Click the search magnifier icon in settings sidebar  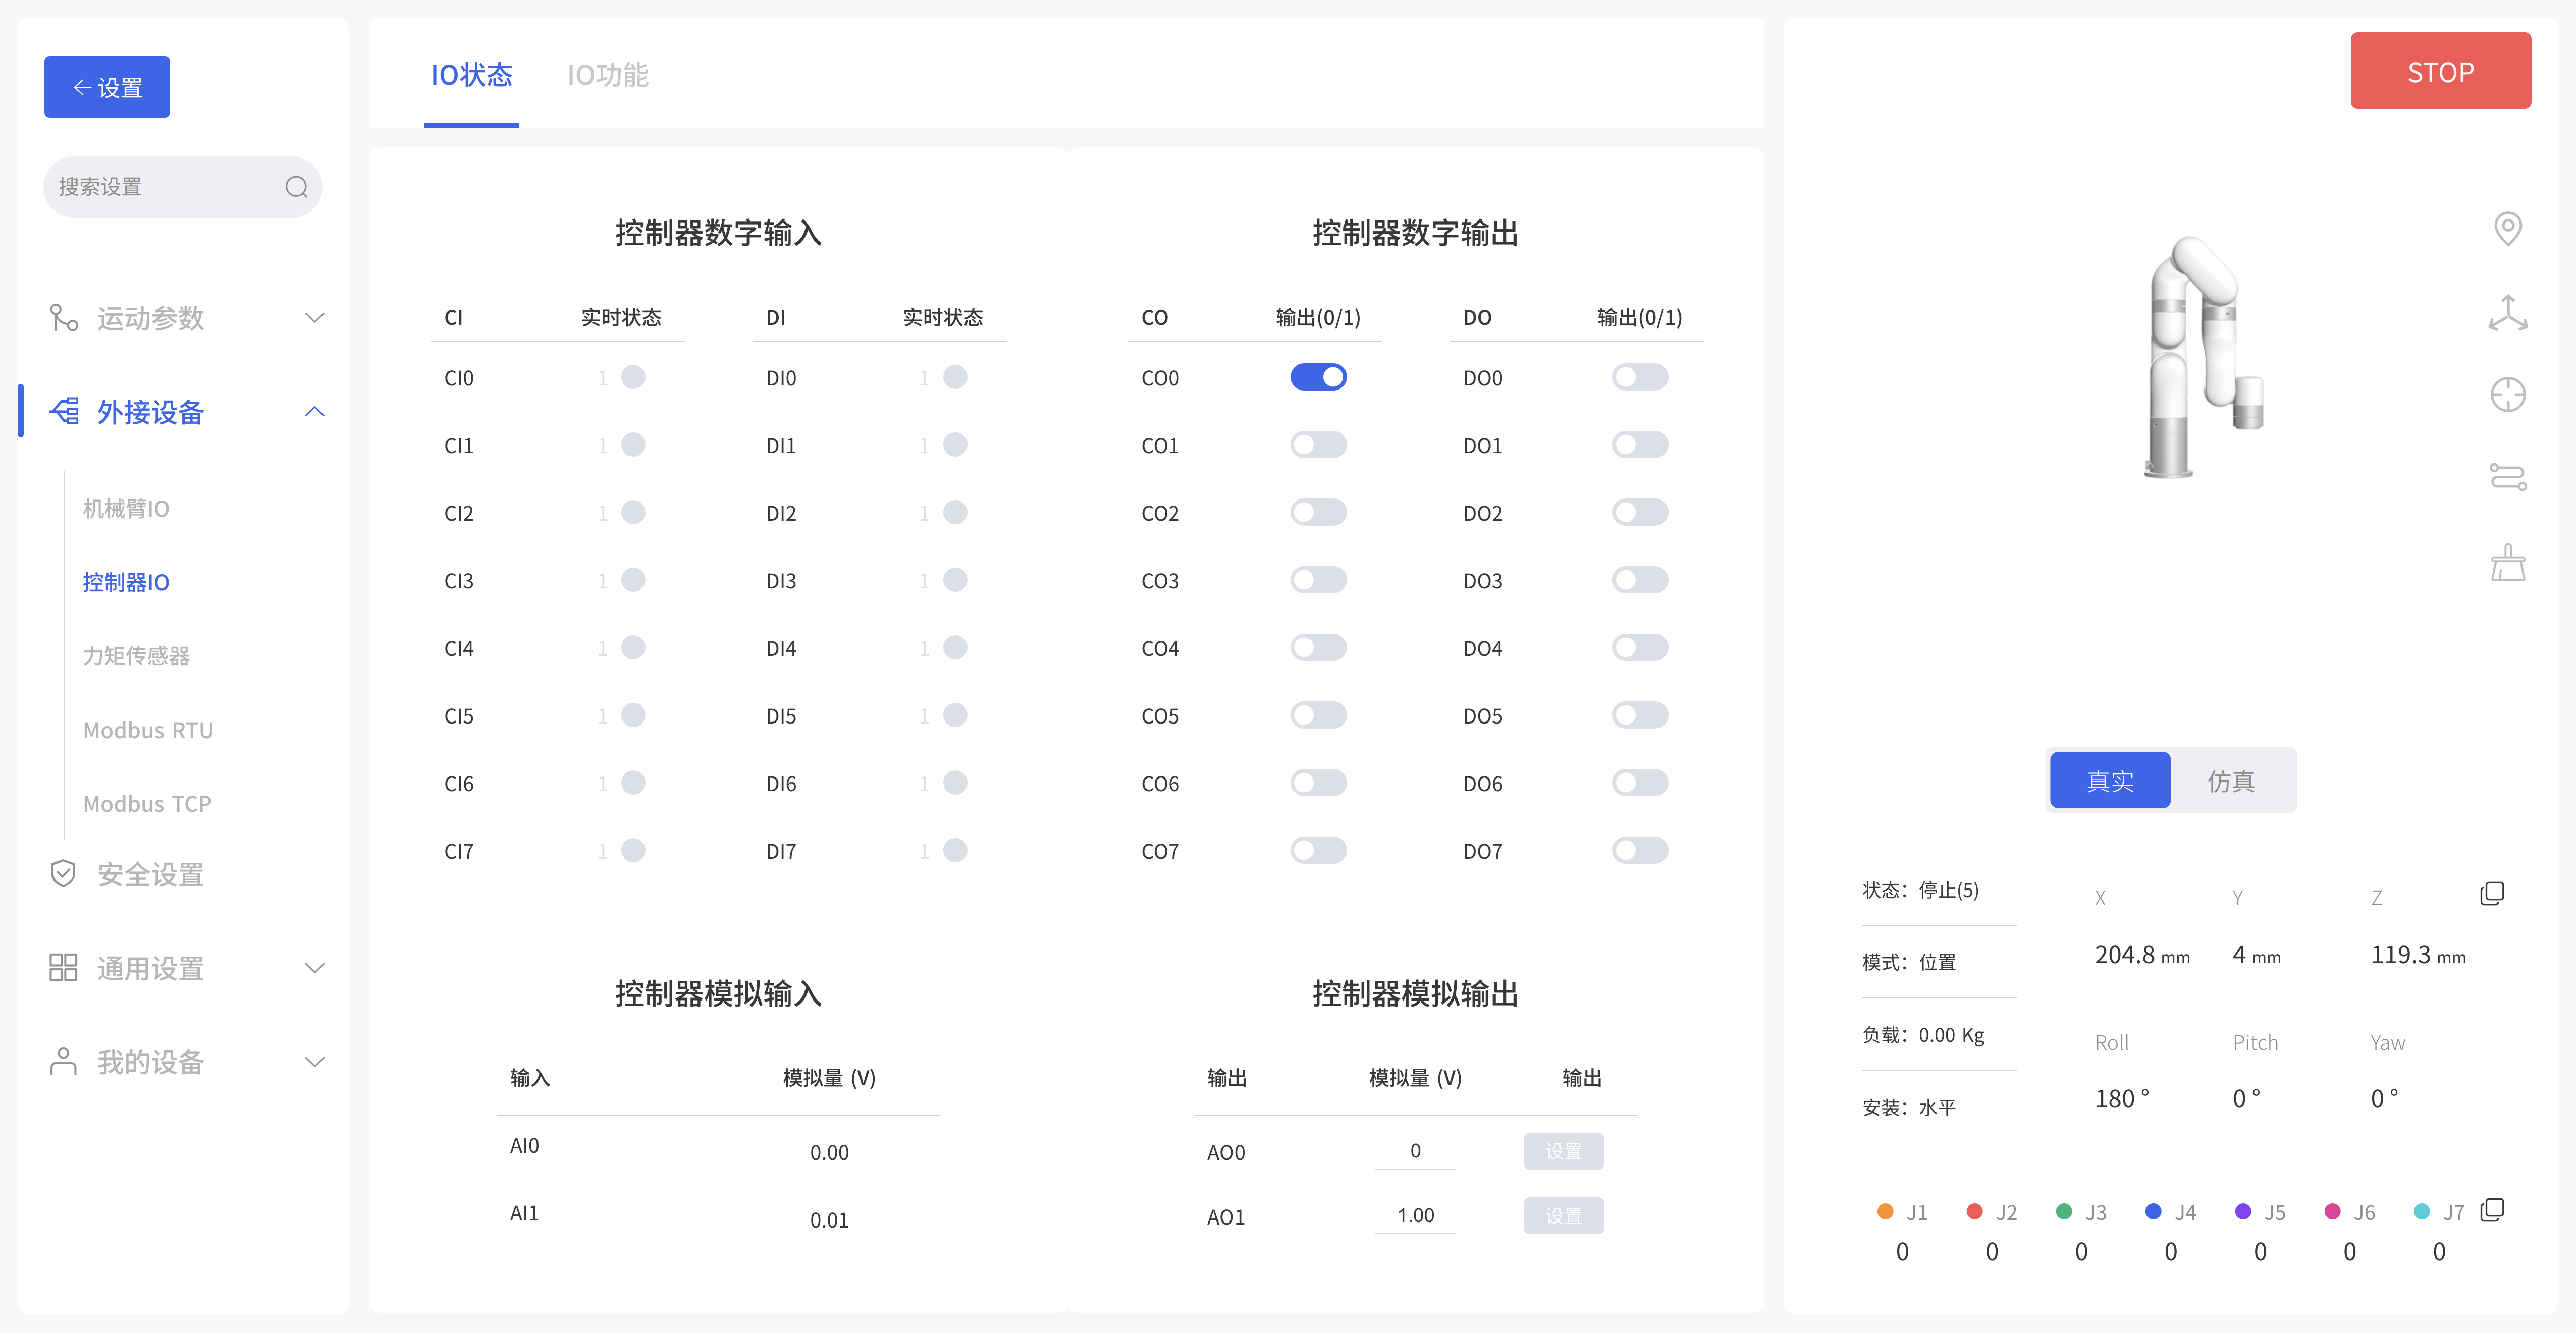296,186
